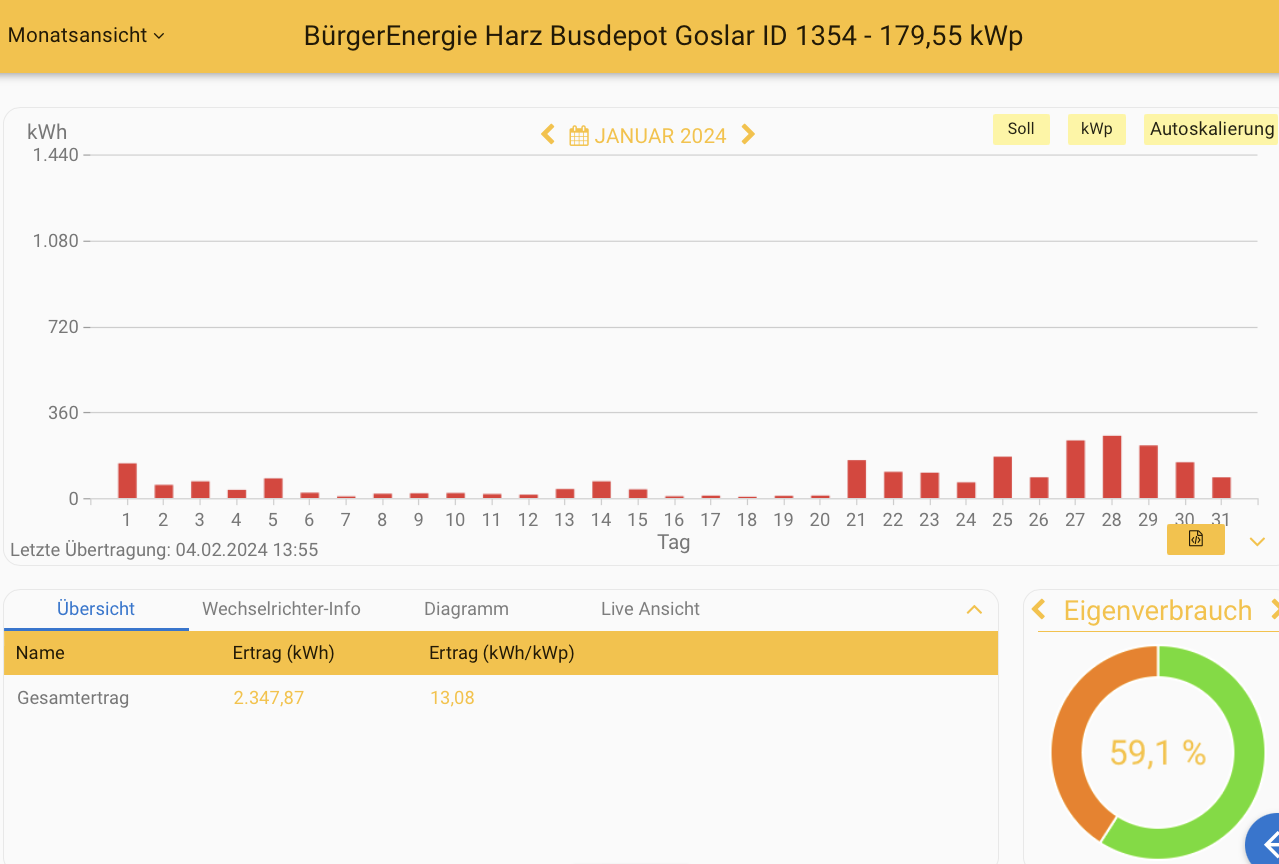Click the export file icon button
Image resolution: width=1279 pixels, height=864 pixels.
coord(1195,540)
